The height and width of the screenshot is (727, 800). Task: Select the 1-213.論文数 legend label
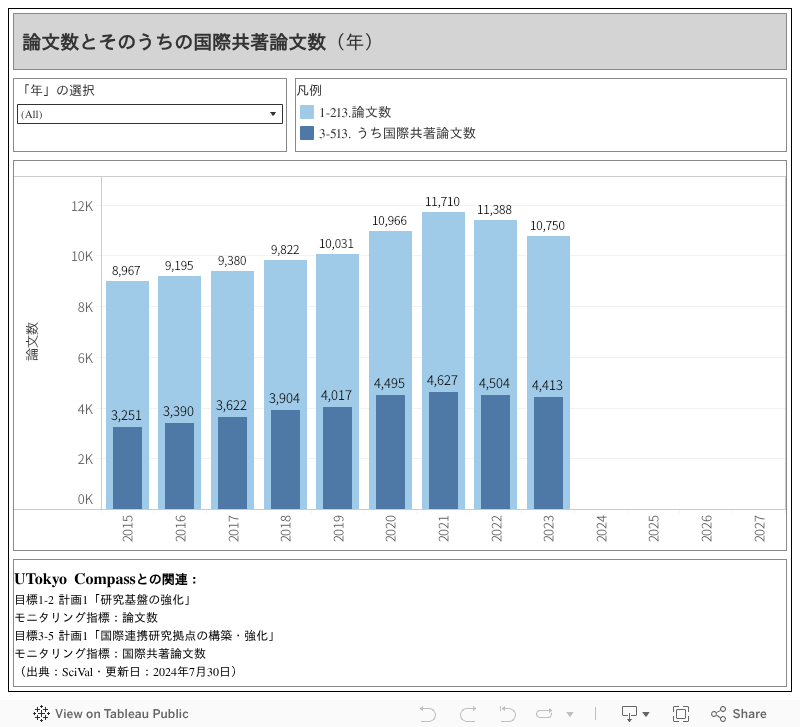[x=355, y=113]
